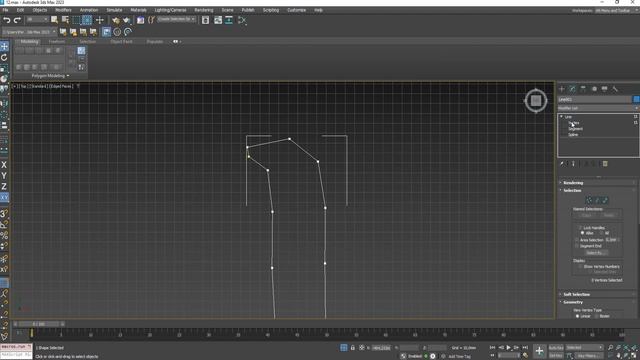Open the Create tab plus icon in command panel
This screenshot has width=640, height=360.
[x=562, y=89]
